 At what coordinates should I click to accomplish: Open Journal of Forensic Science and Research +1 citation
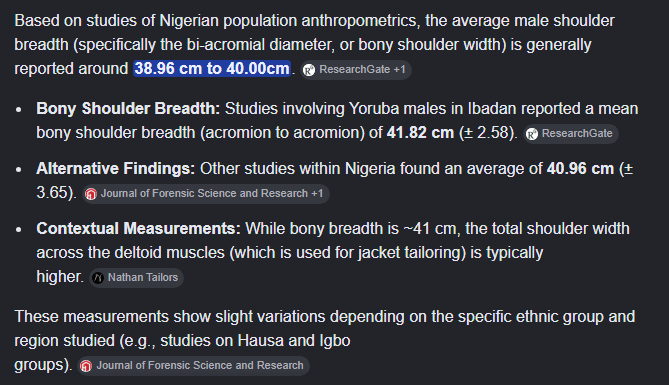[206, 194]
